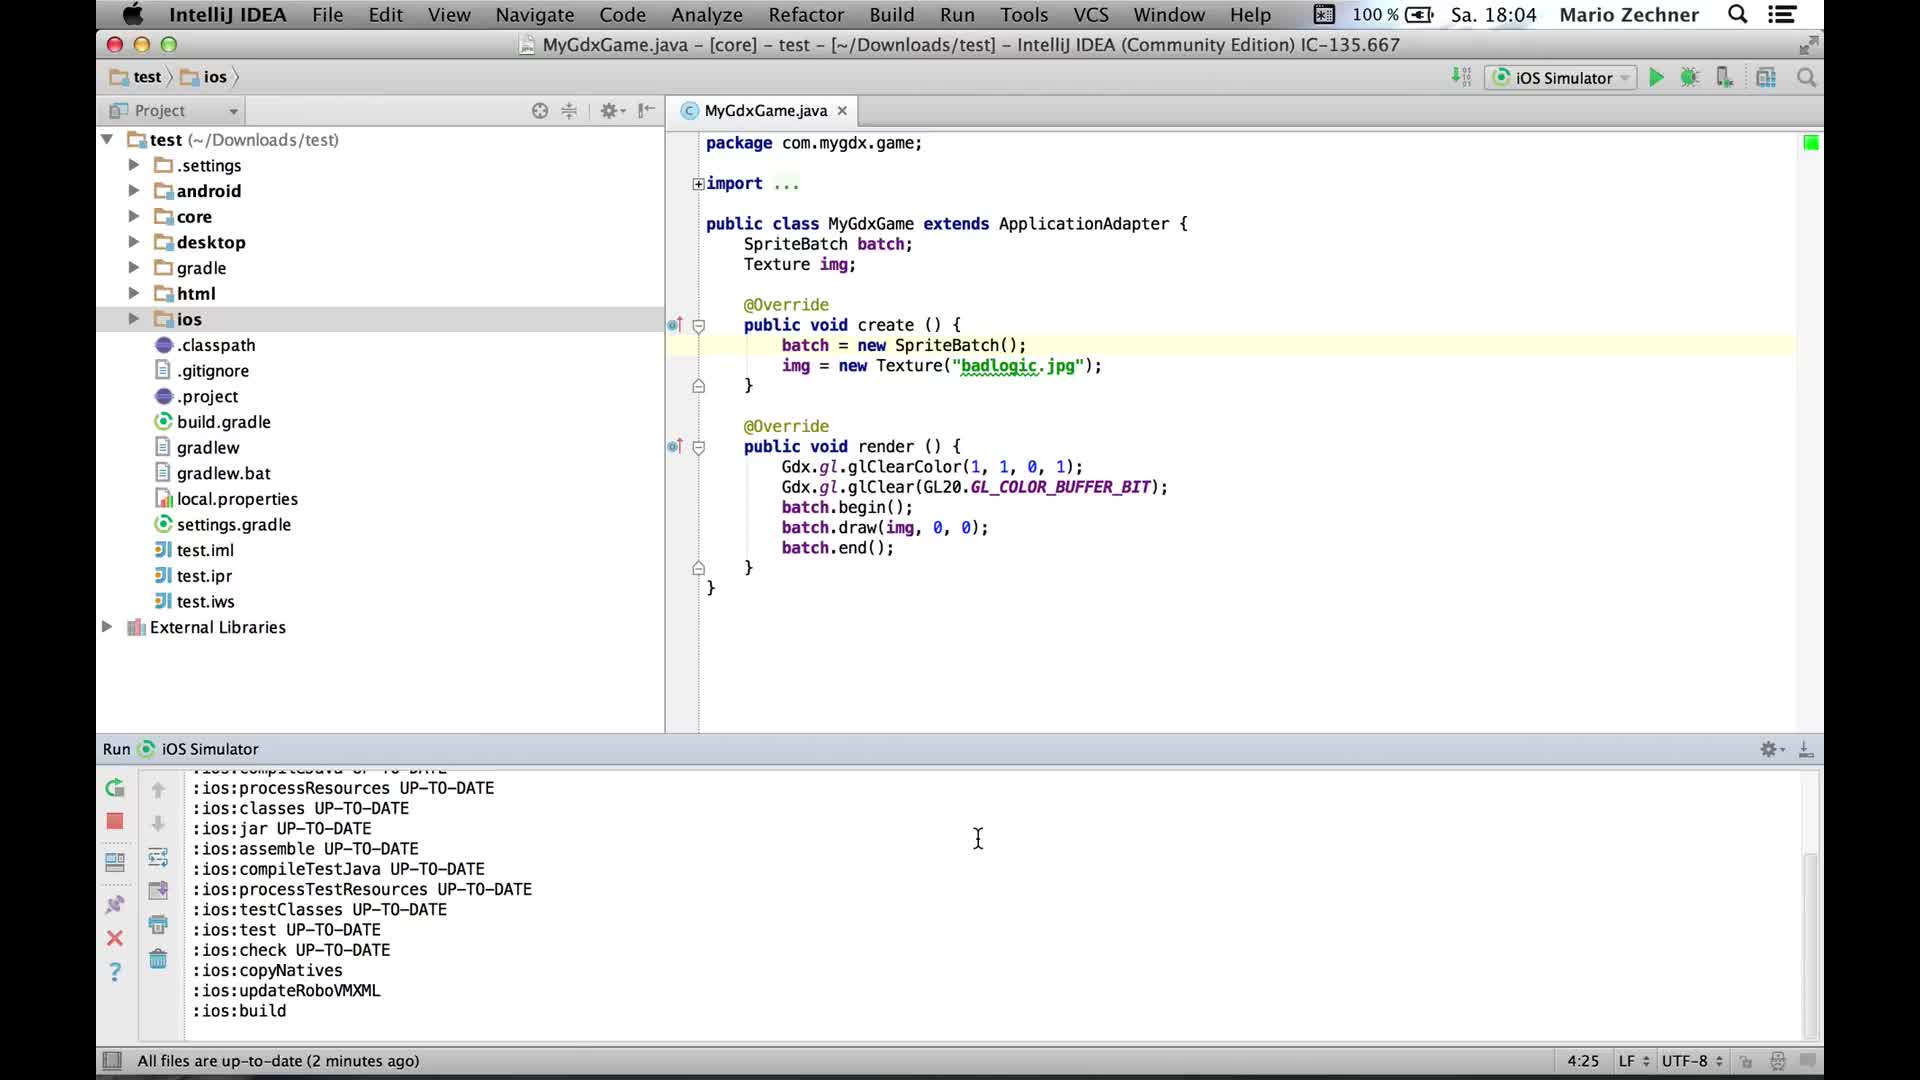Open Project Structure from the toolbar
The image size is (1920, 1080).
[x=1766, y=77]
